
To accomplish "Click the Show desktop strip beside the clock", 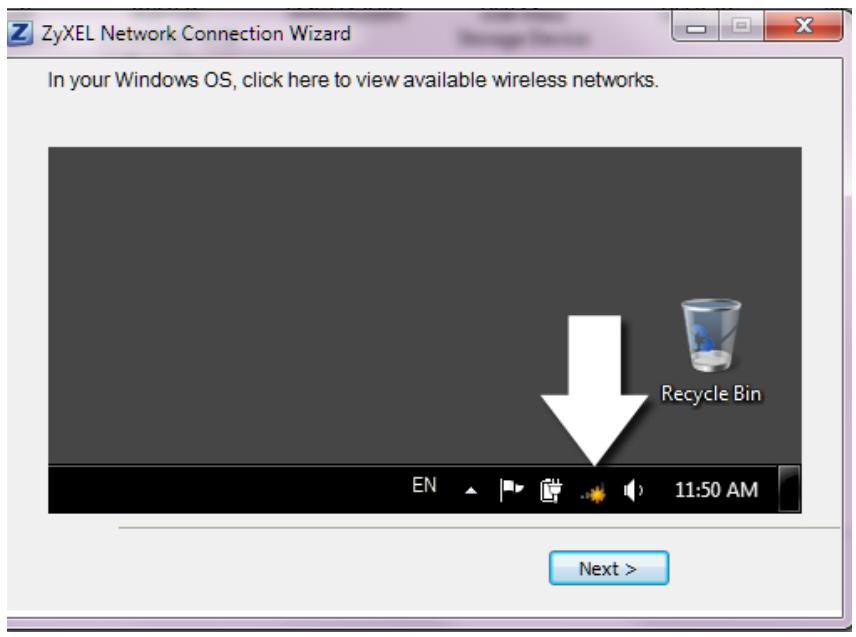I will pyautogui.click(x=789, y=488).
